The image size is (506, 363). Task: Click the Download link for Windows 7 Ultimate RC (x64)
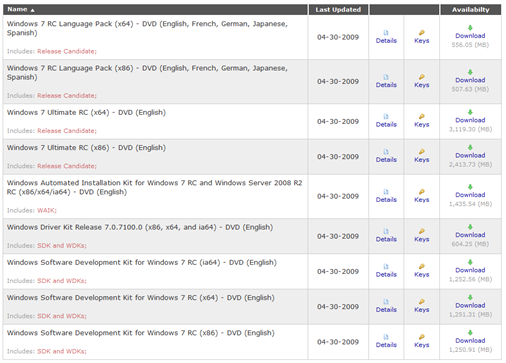pyautogui.click(x=470, y=120)
